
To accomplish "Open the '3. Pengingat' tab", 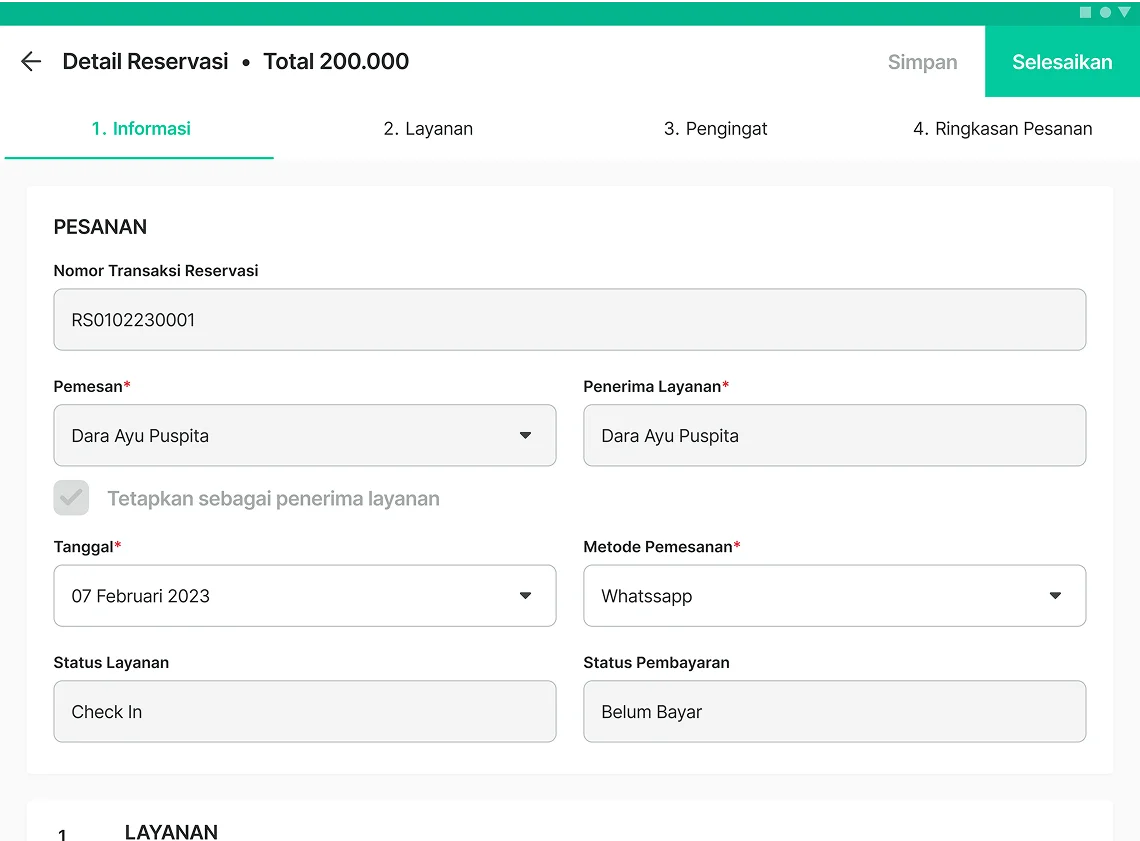I will coord(716,129).
